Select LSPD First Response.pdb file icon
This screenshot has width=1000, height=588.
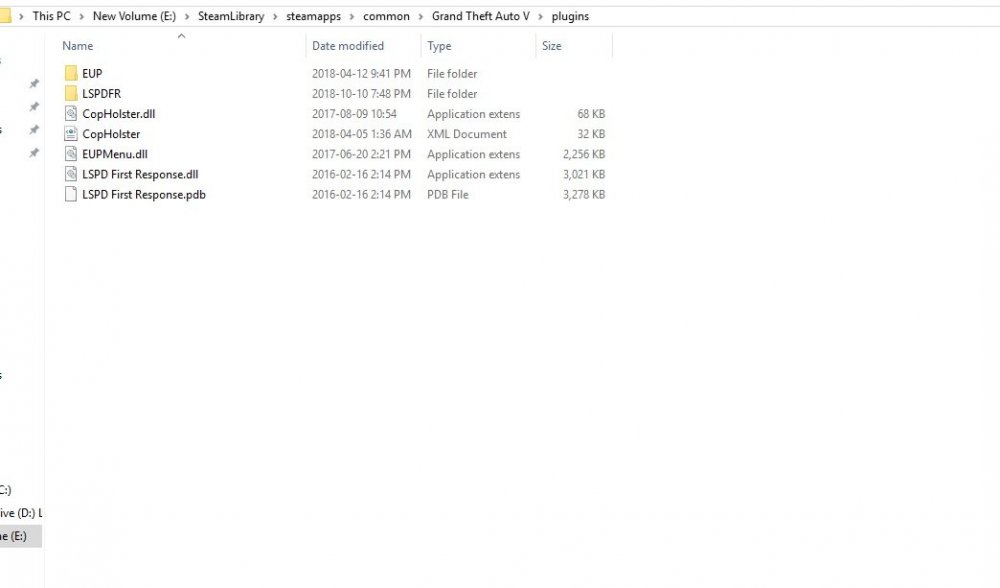pyautogui.click(x=71, y=195)
